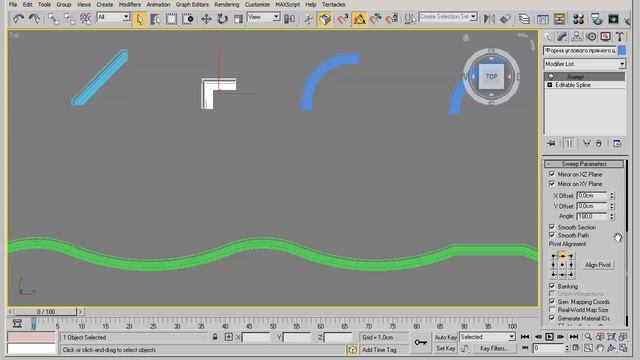This screenshot has height=360, width=640.
Task: Expand Editable Spline in modifier stack
Action: pyautogui.click(x=550, y=85)
